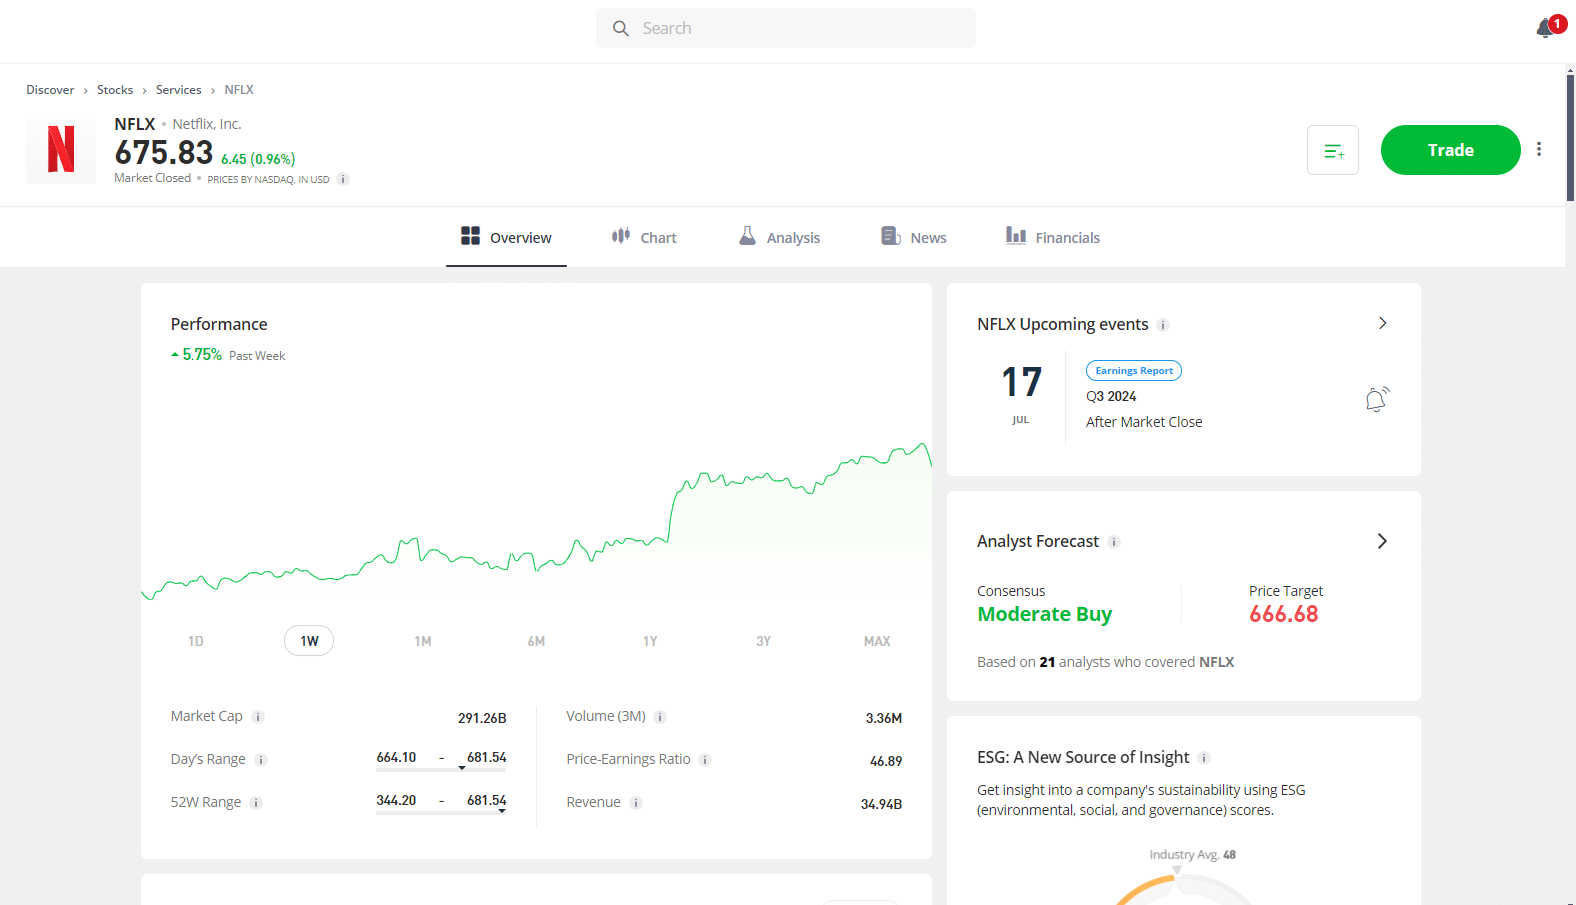Click the NFLX breadcrumb item
The width and height of the screenshot is (1576, 905).
tap(239, 90)
